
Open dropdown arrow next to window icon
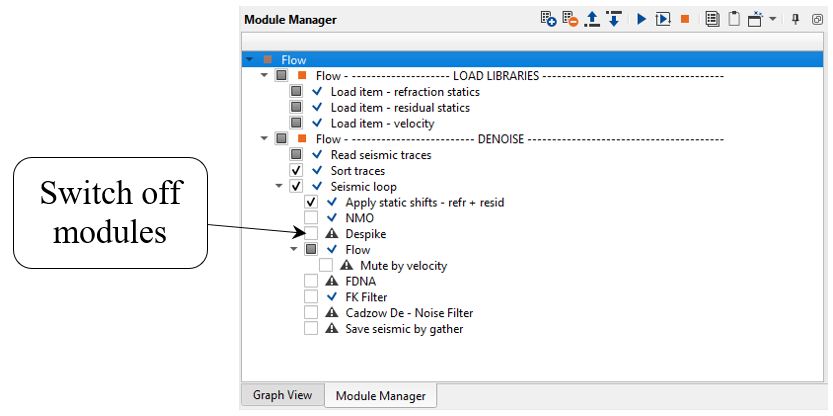click(772, 19)
